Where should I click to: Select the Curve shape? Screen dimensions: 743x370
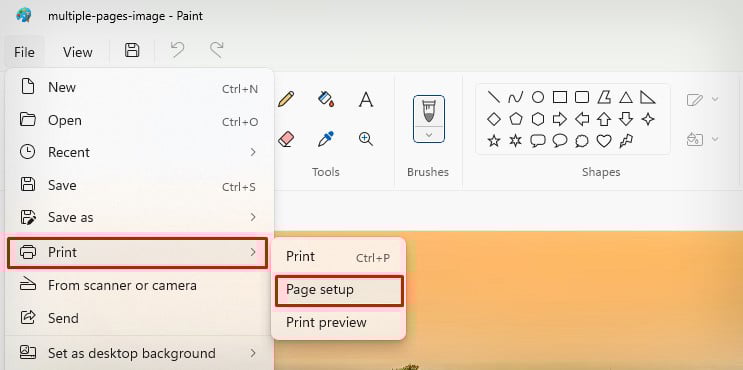click(516, 98)
